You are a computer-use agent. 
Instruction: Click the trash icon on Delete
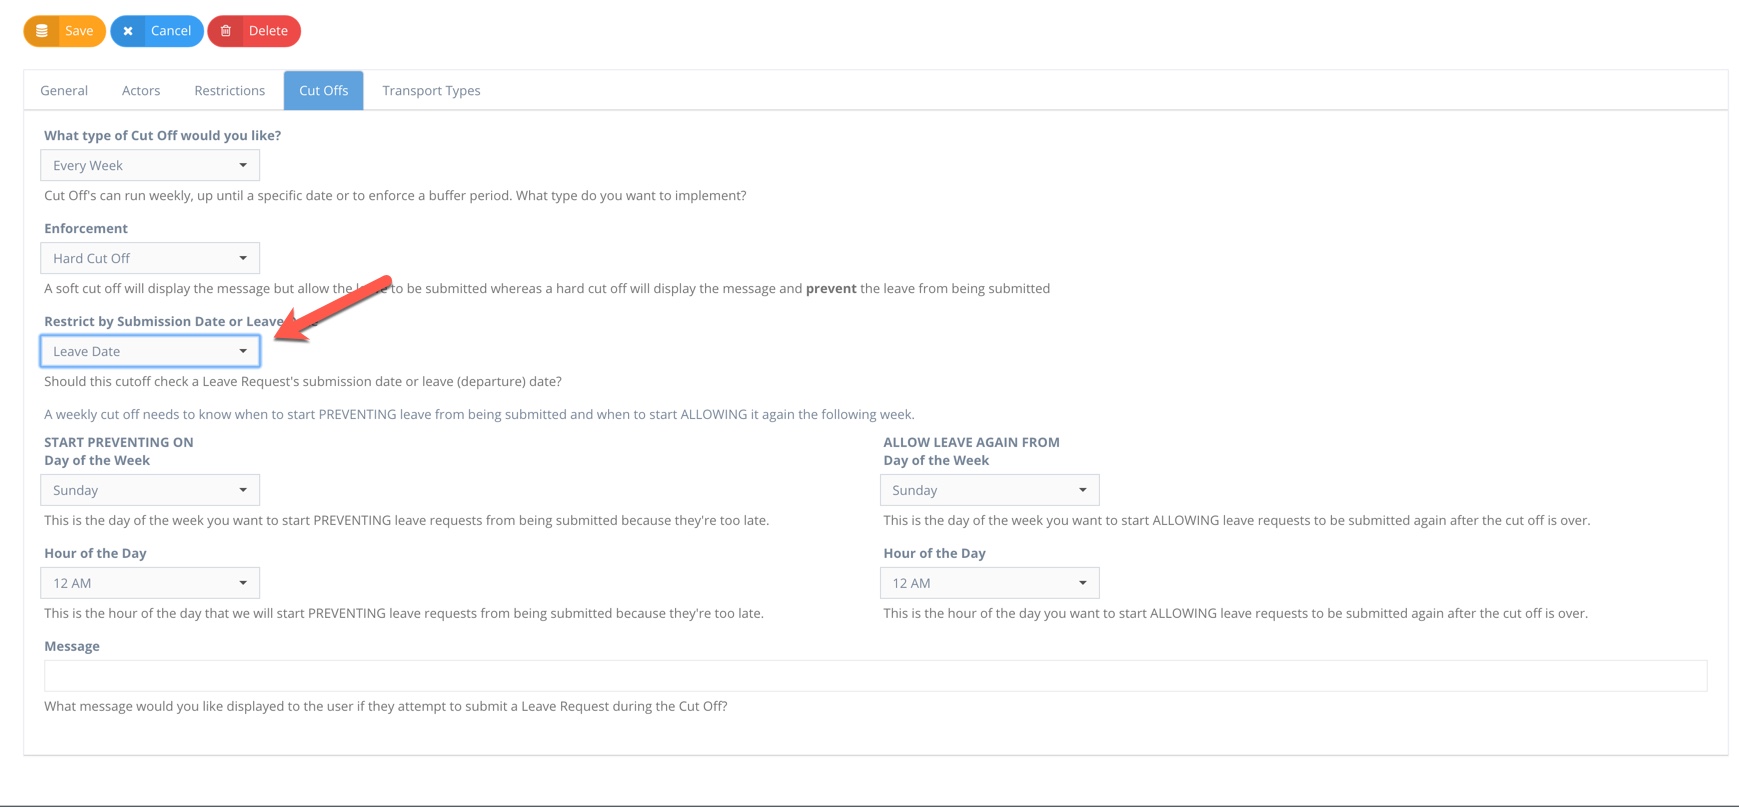[226, 31]
